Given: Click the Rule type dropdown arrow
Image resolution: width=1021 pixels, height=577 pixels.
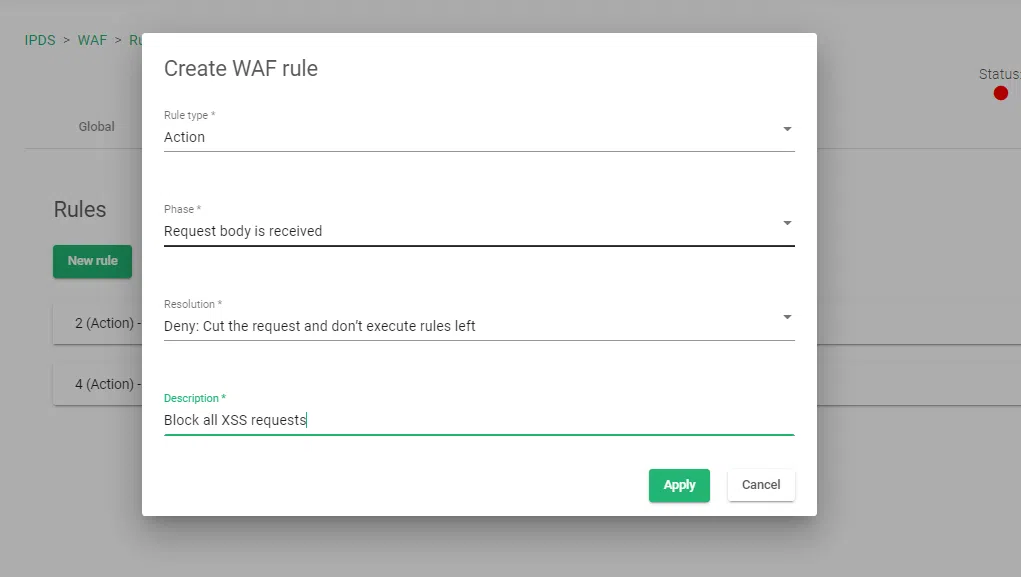Looking at the screenshot, I should 787,129.
